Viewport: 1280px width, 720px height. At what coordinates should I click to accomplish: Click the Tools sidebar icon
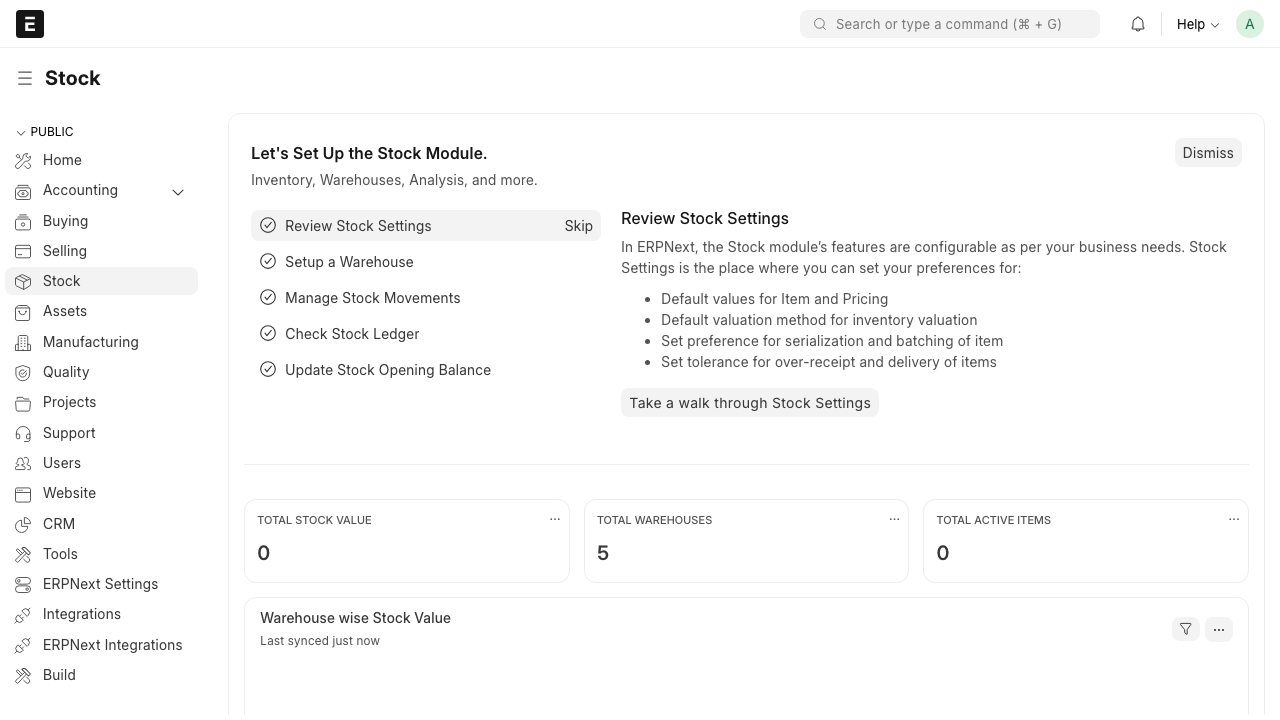click(23, 554)
